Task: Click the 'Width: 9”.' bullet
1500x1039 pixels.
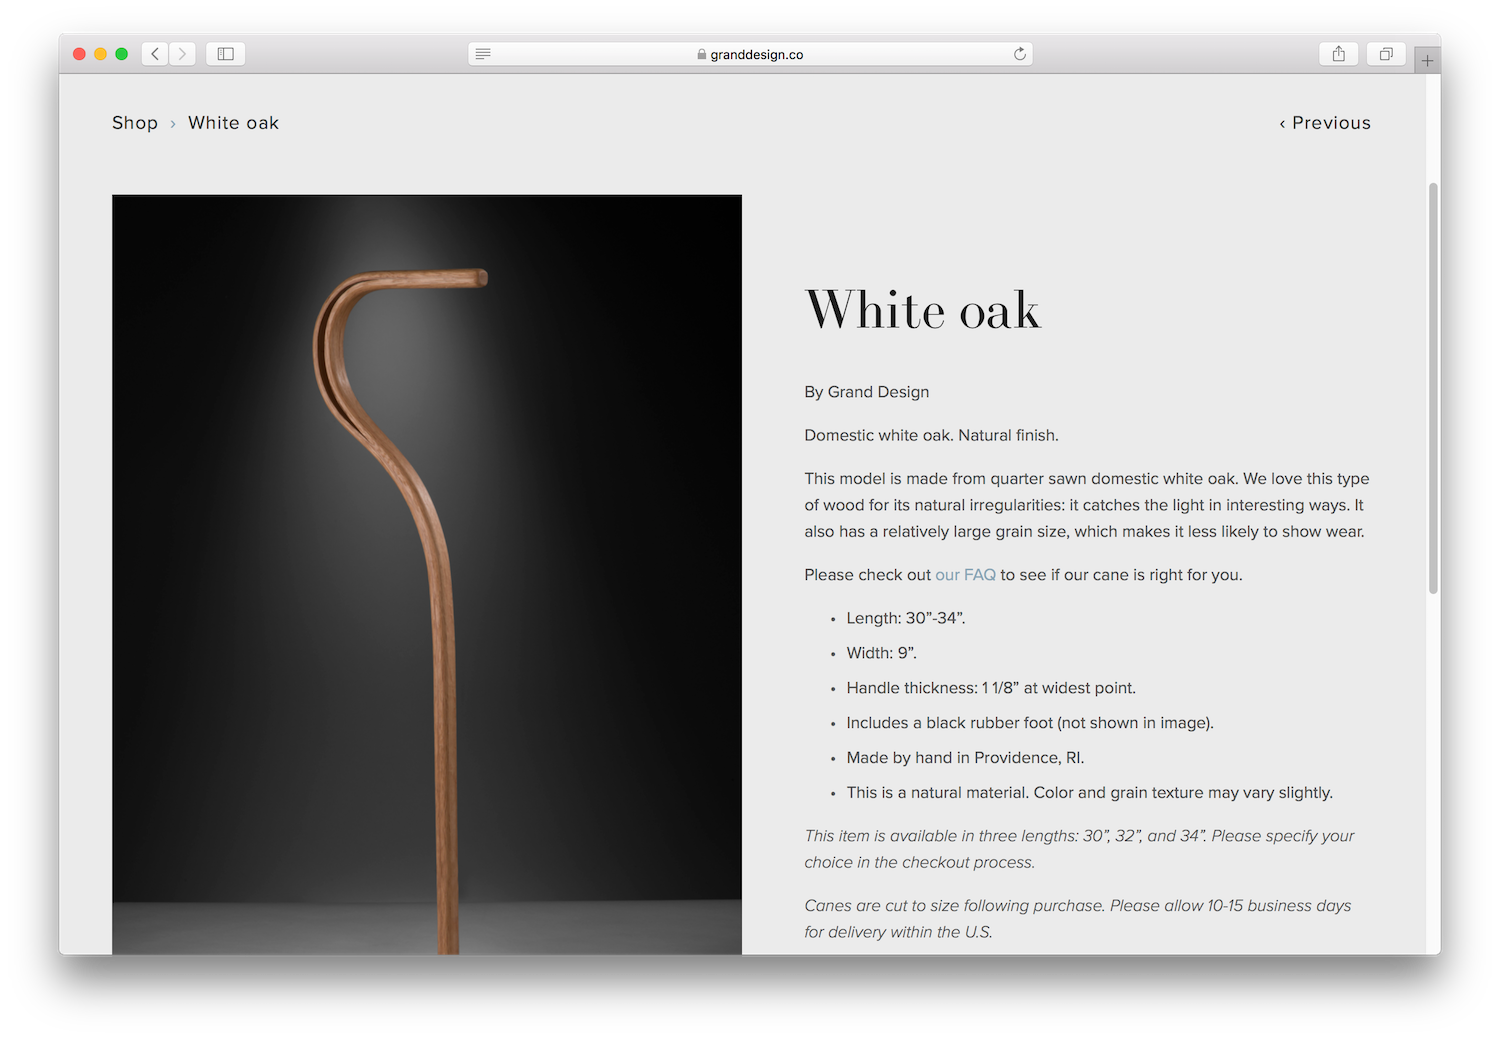Action: coord(881,653)
